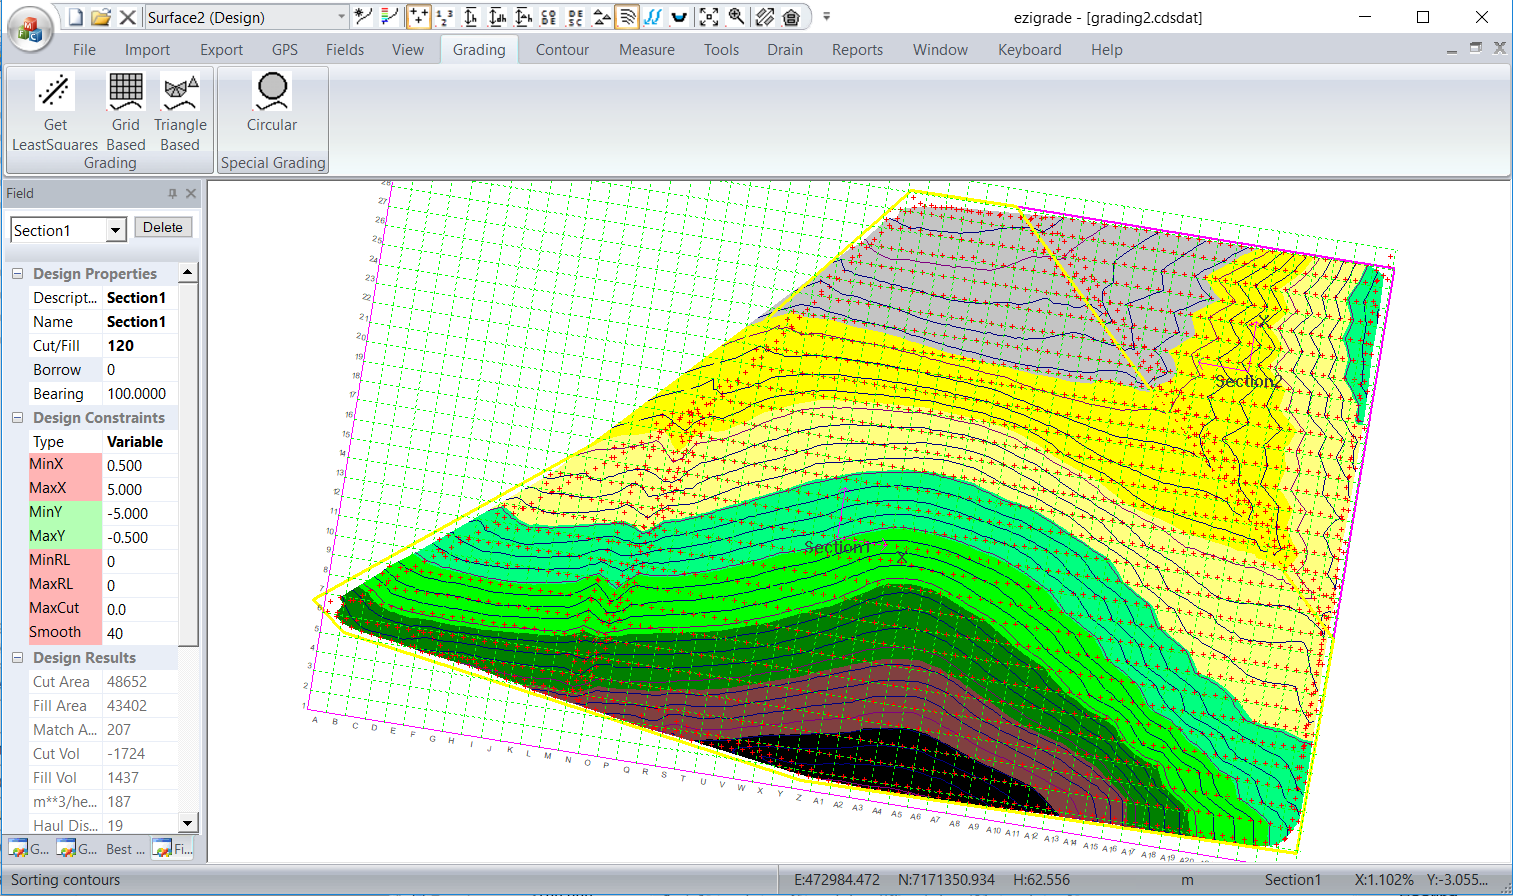Click the Cut/Fill value field

140,346
